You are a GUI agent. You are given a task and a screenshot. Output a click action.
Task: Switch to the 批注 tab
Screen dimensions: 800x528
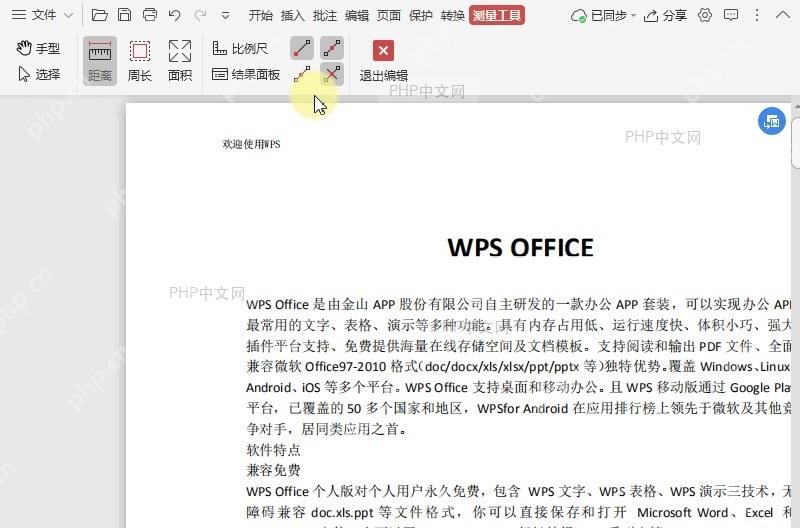point(324,16)
